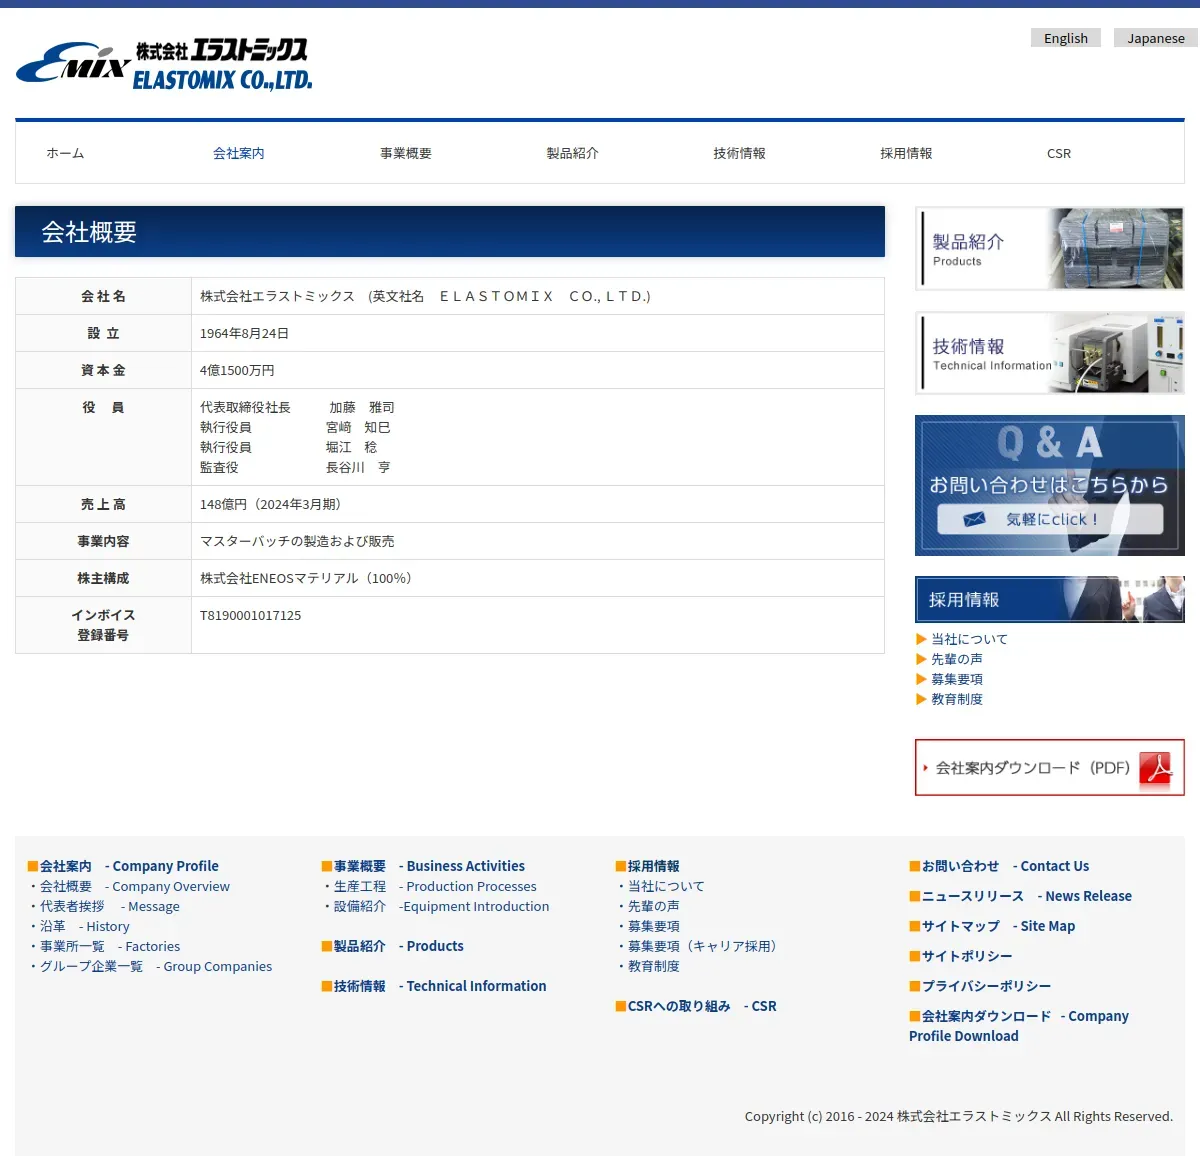
Task: Open footer 募集要項（キャリア採用）link
Action: click(705, 946)
